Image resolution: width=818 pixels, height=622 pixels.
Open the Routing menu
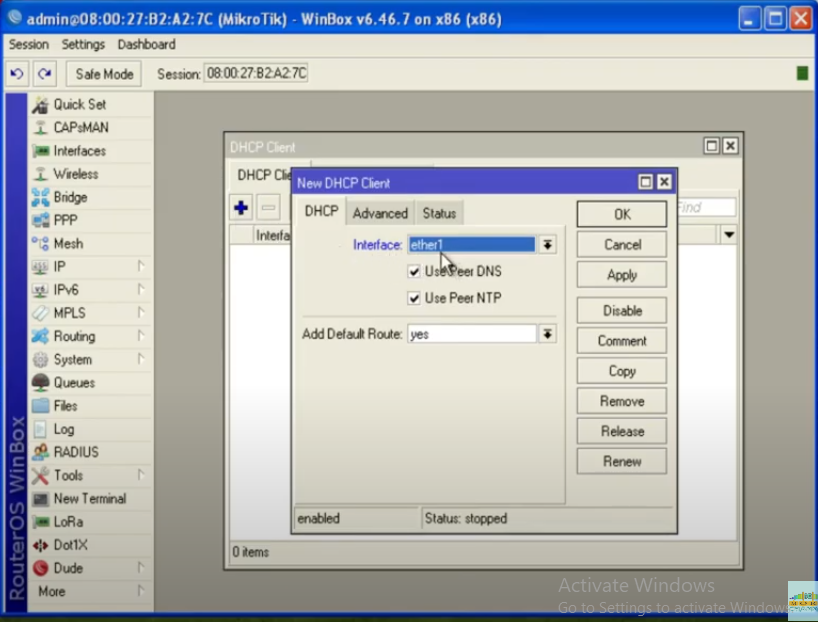click(90, 337)
